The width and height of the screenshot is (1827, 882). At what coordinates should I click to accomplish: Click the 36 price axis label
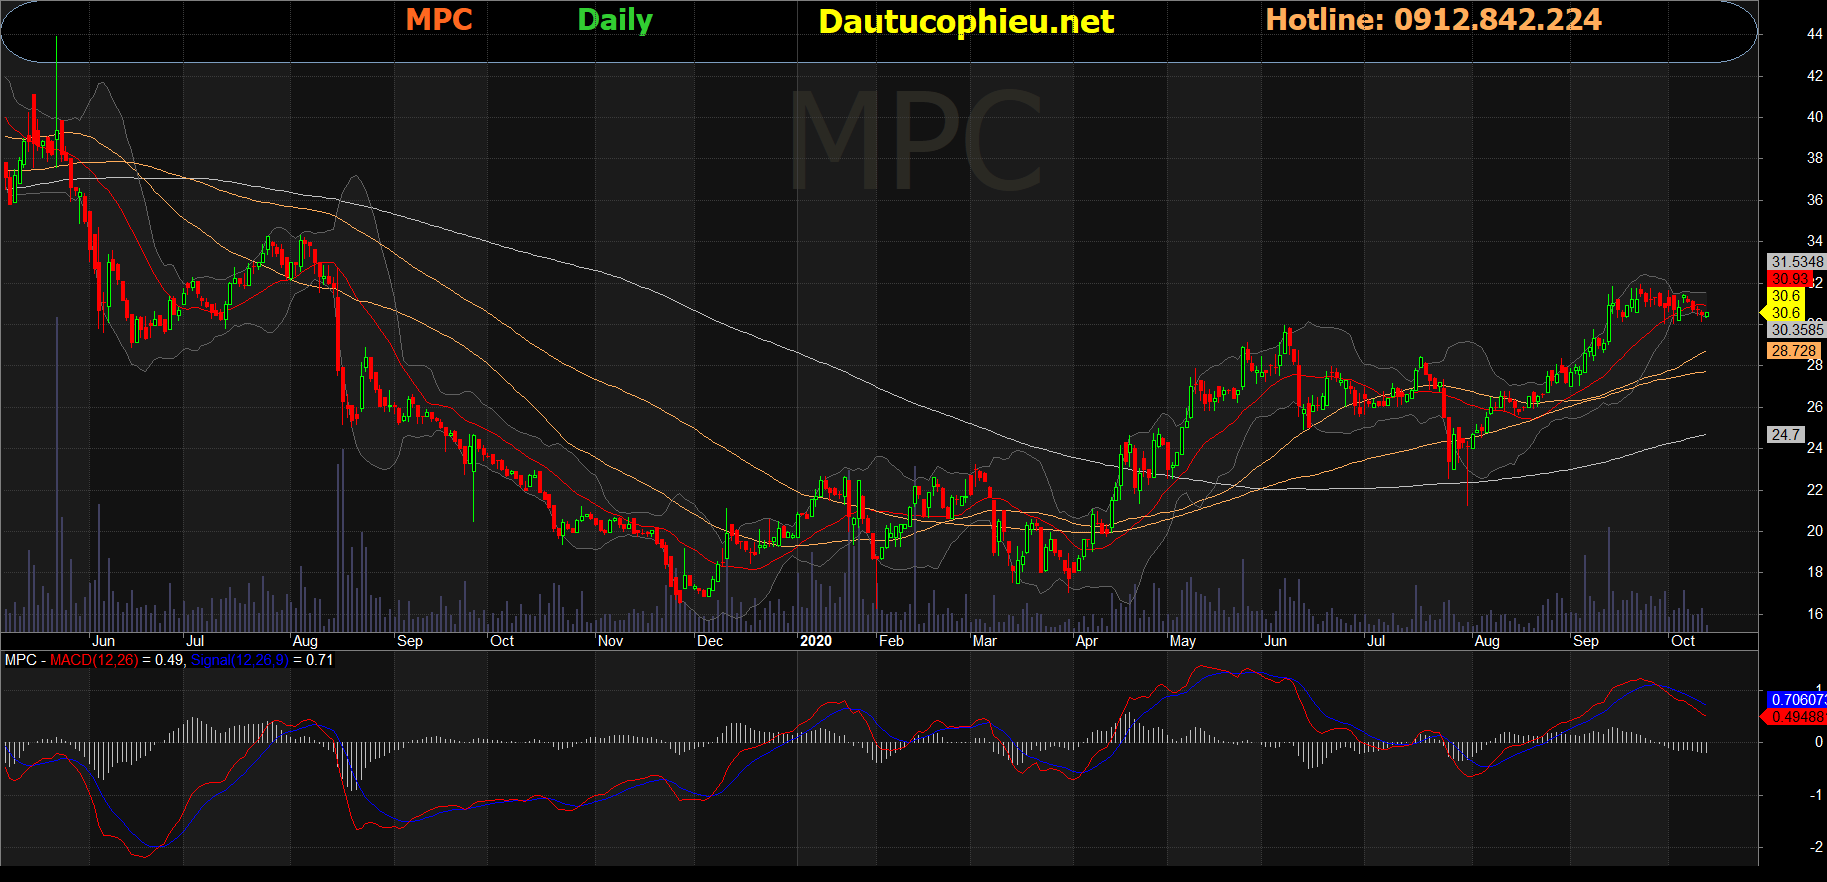click(1815, 200)
